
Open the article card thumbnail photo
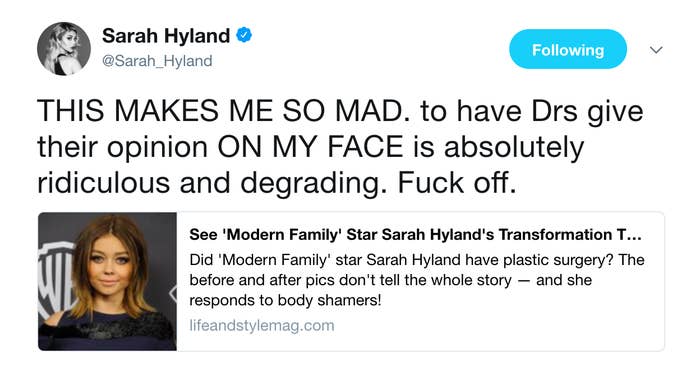[x=107, y=281]
